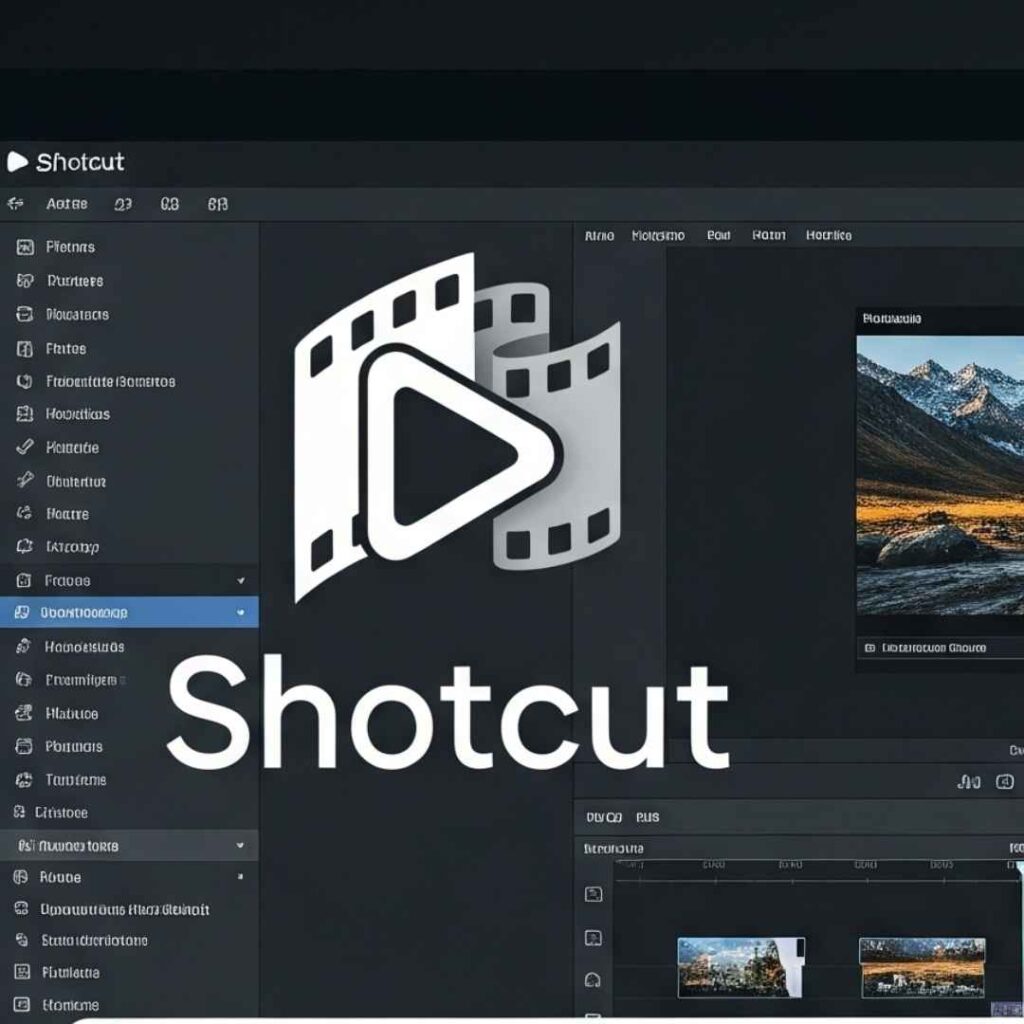Click the Shotcut play logo in the title bar
The image size is (1024, 1024).
click(17, 161)
